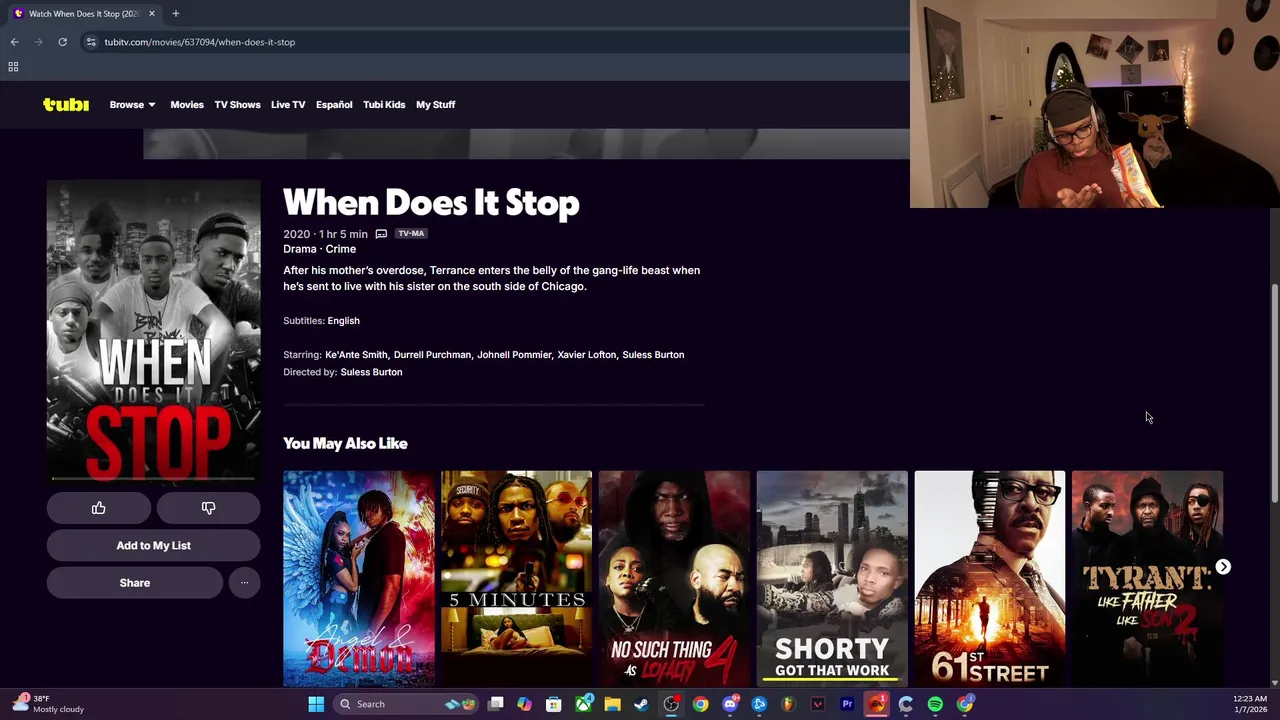Open Discord from the taskbar

click(730, 704)
